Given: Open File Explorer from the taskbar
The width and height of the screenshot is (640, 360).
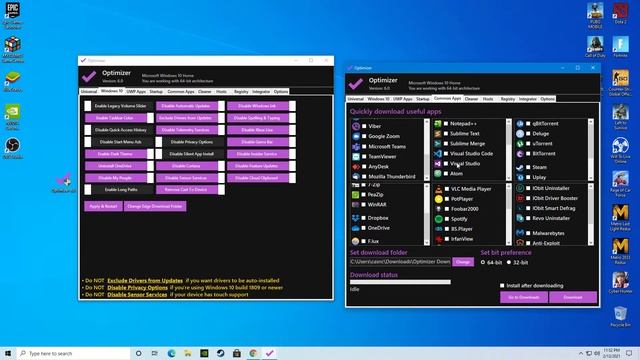Looking at the screenshot, I should coord(188,353).
